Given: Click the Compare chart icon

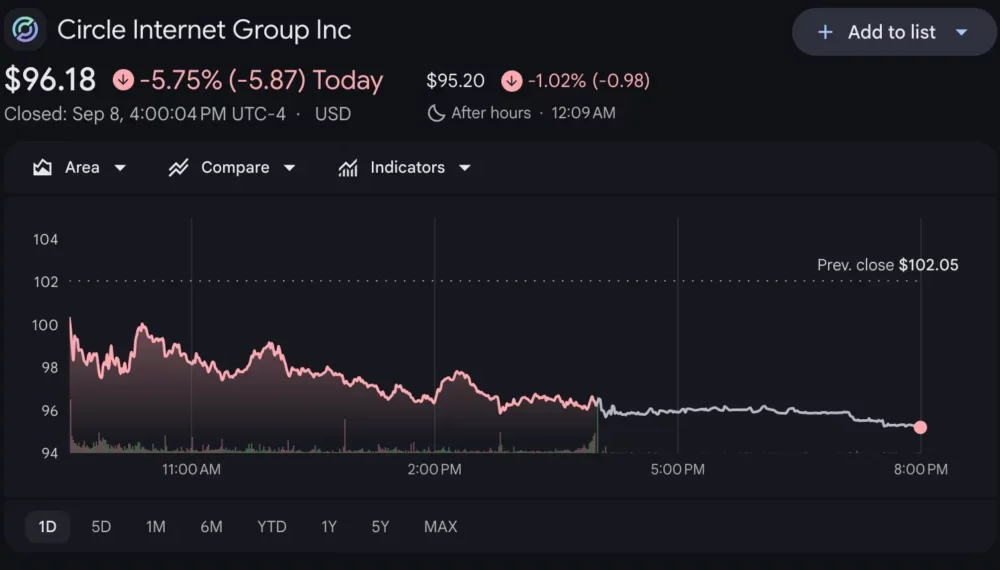Looking at the screenshot, I should 179,168.
